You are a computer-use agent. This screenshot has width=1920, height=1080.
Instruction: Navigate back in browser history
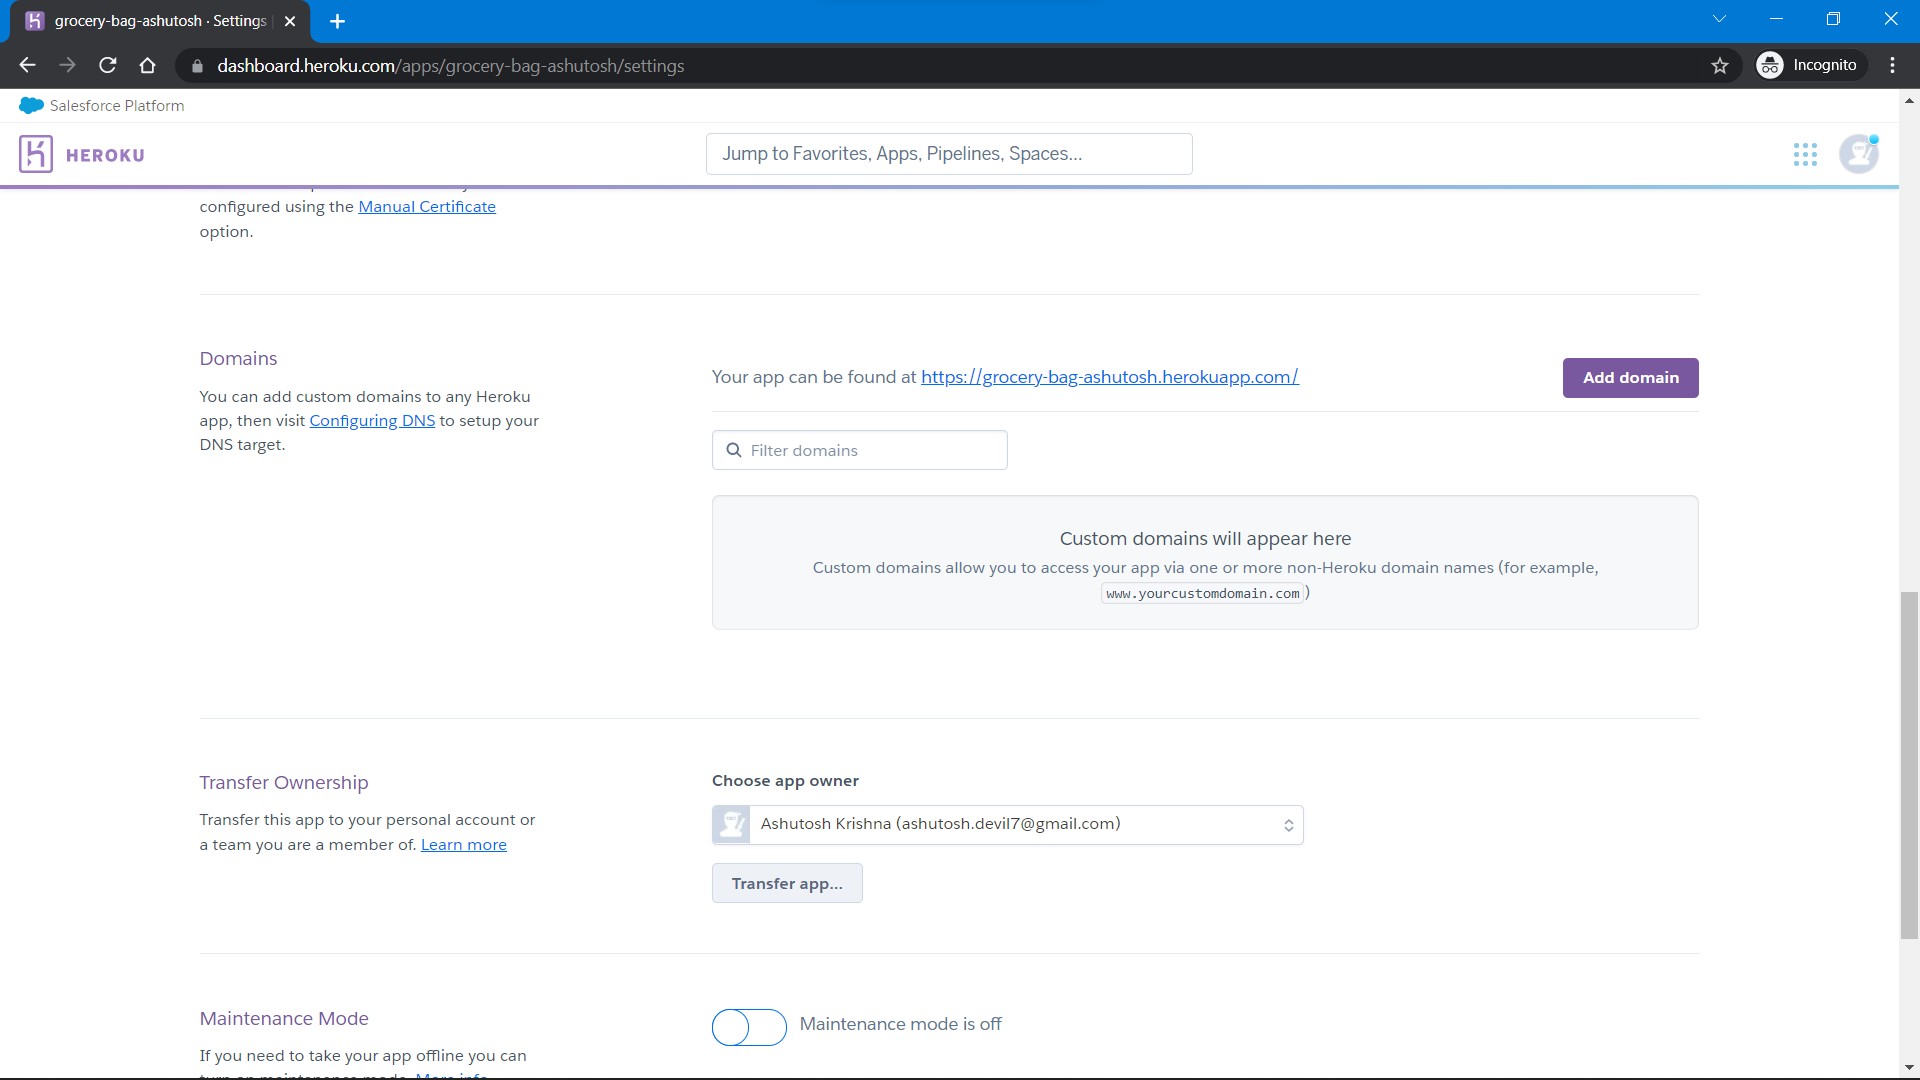click(28, 66)
